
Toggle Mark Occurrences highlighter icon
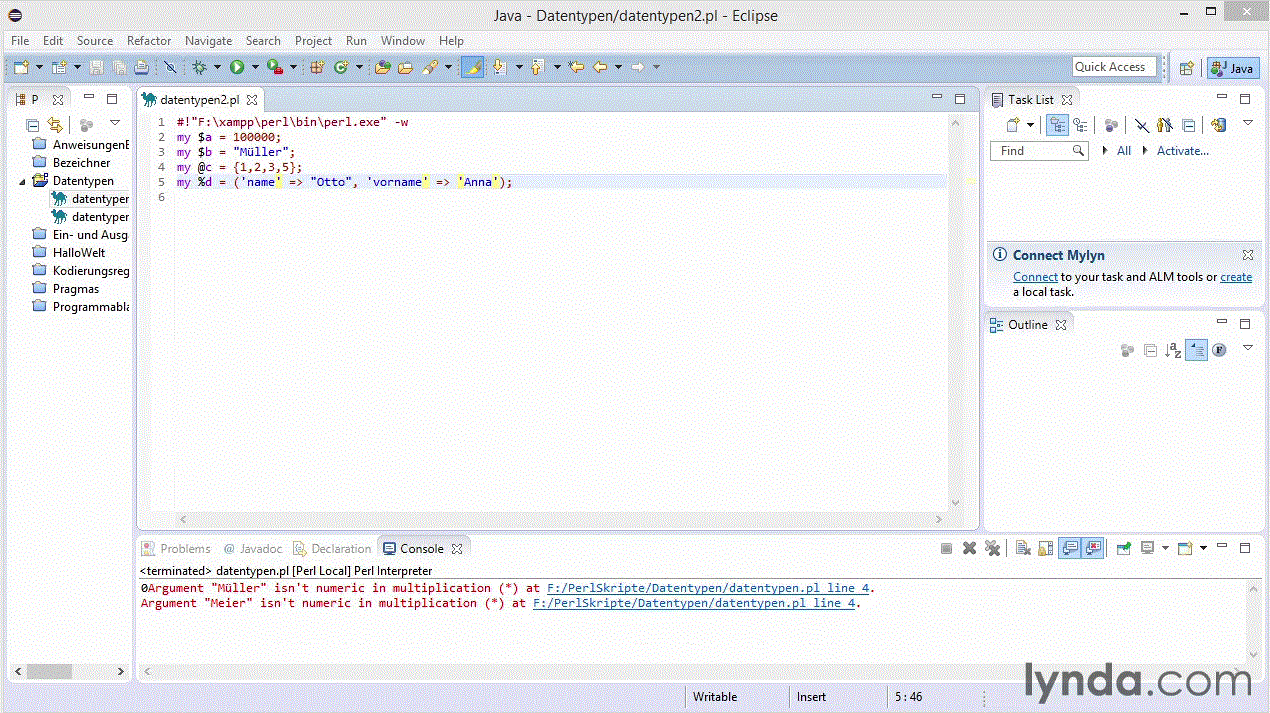pos(473,67)
